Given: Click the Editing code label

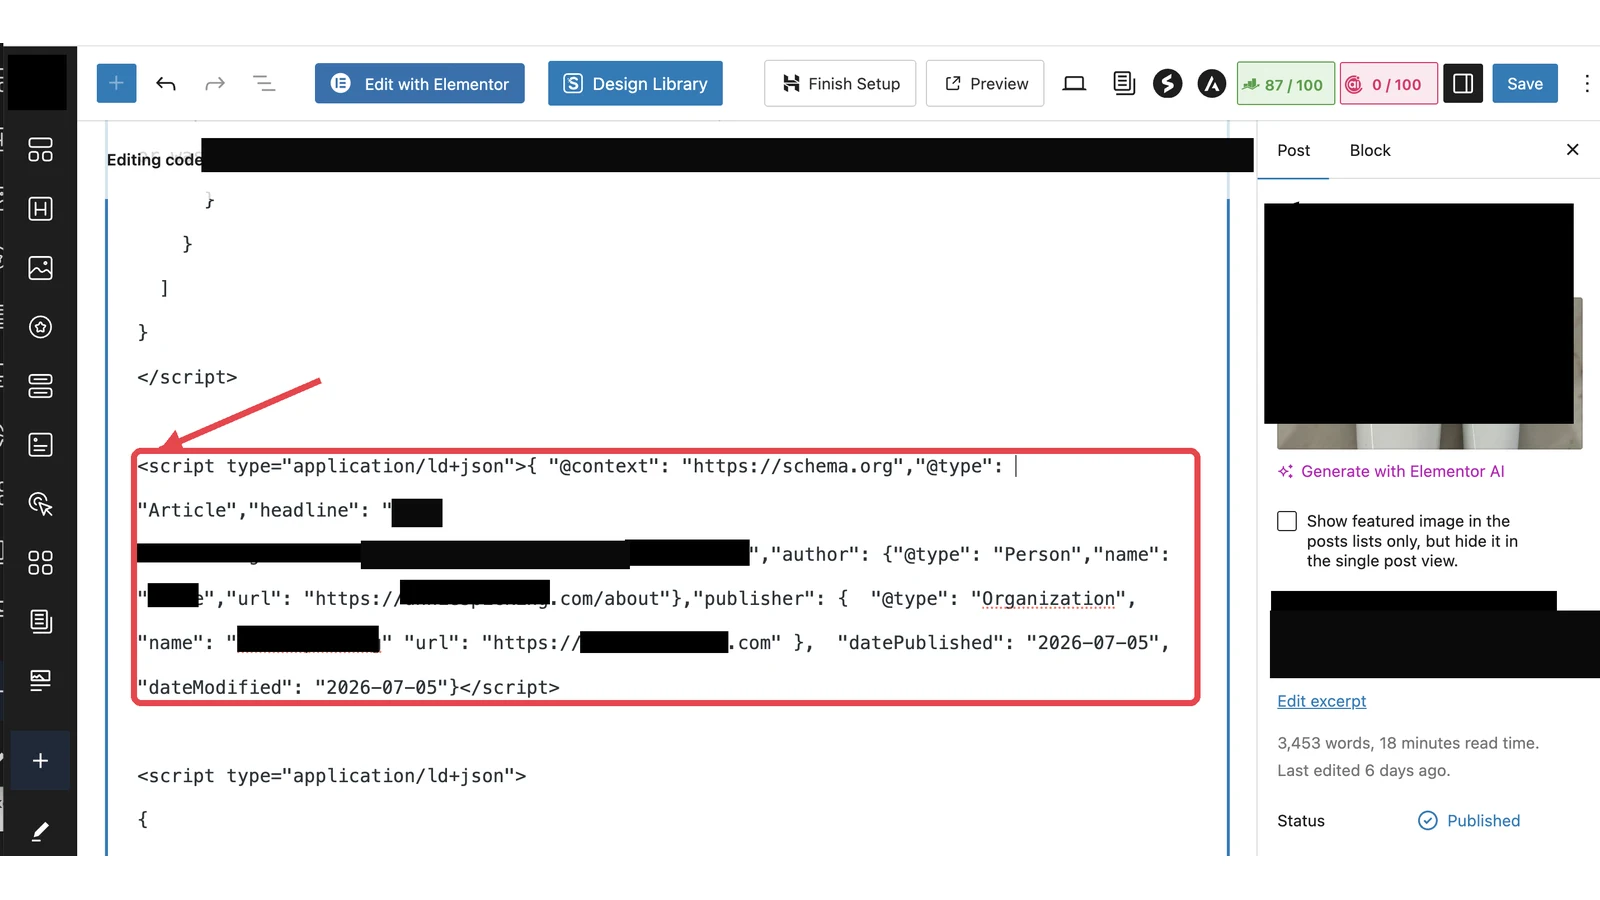Looking at the screenshot, I should pyautogui.click(x=154, y=160).
